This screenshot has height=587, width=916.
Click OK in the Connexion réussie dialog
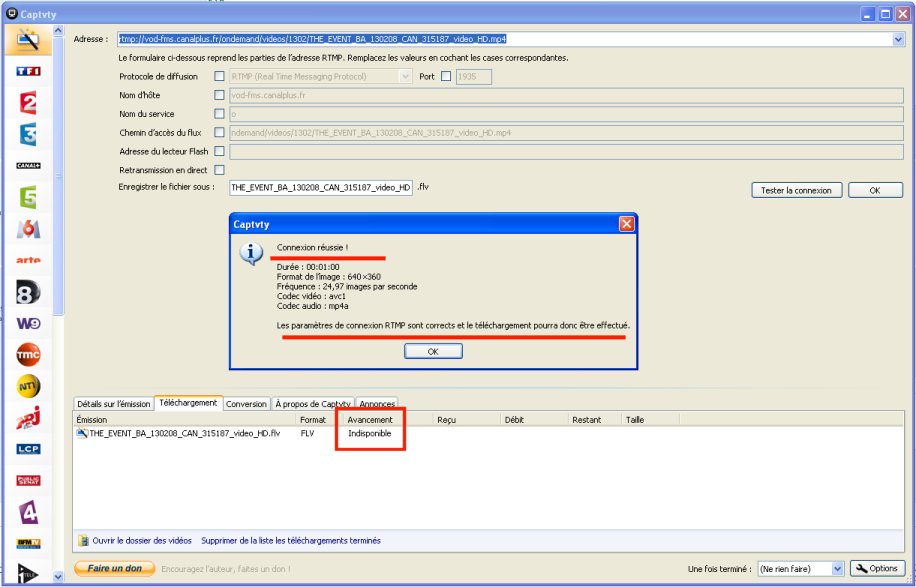(432, 351)
